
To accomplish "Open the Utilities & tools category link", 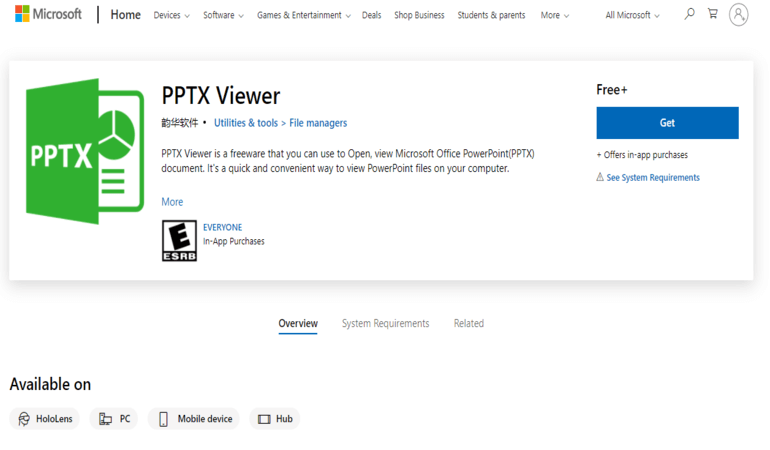I will 246,123.
